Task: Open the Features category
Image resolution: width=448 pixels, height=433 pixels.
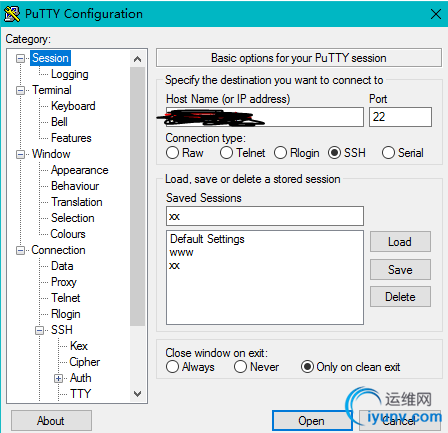Action: point(71,138)
